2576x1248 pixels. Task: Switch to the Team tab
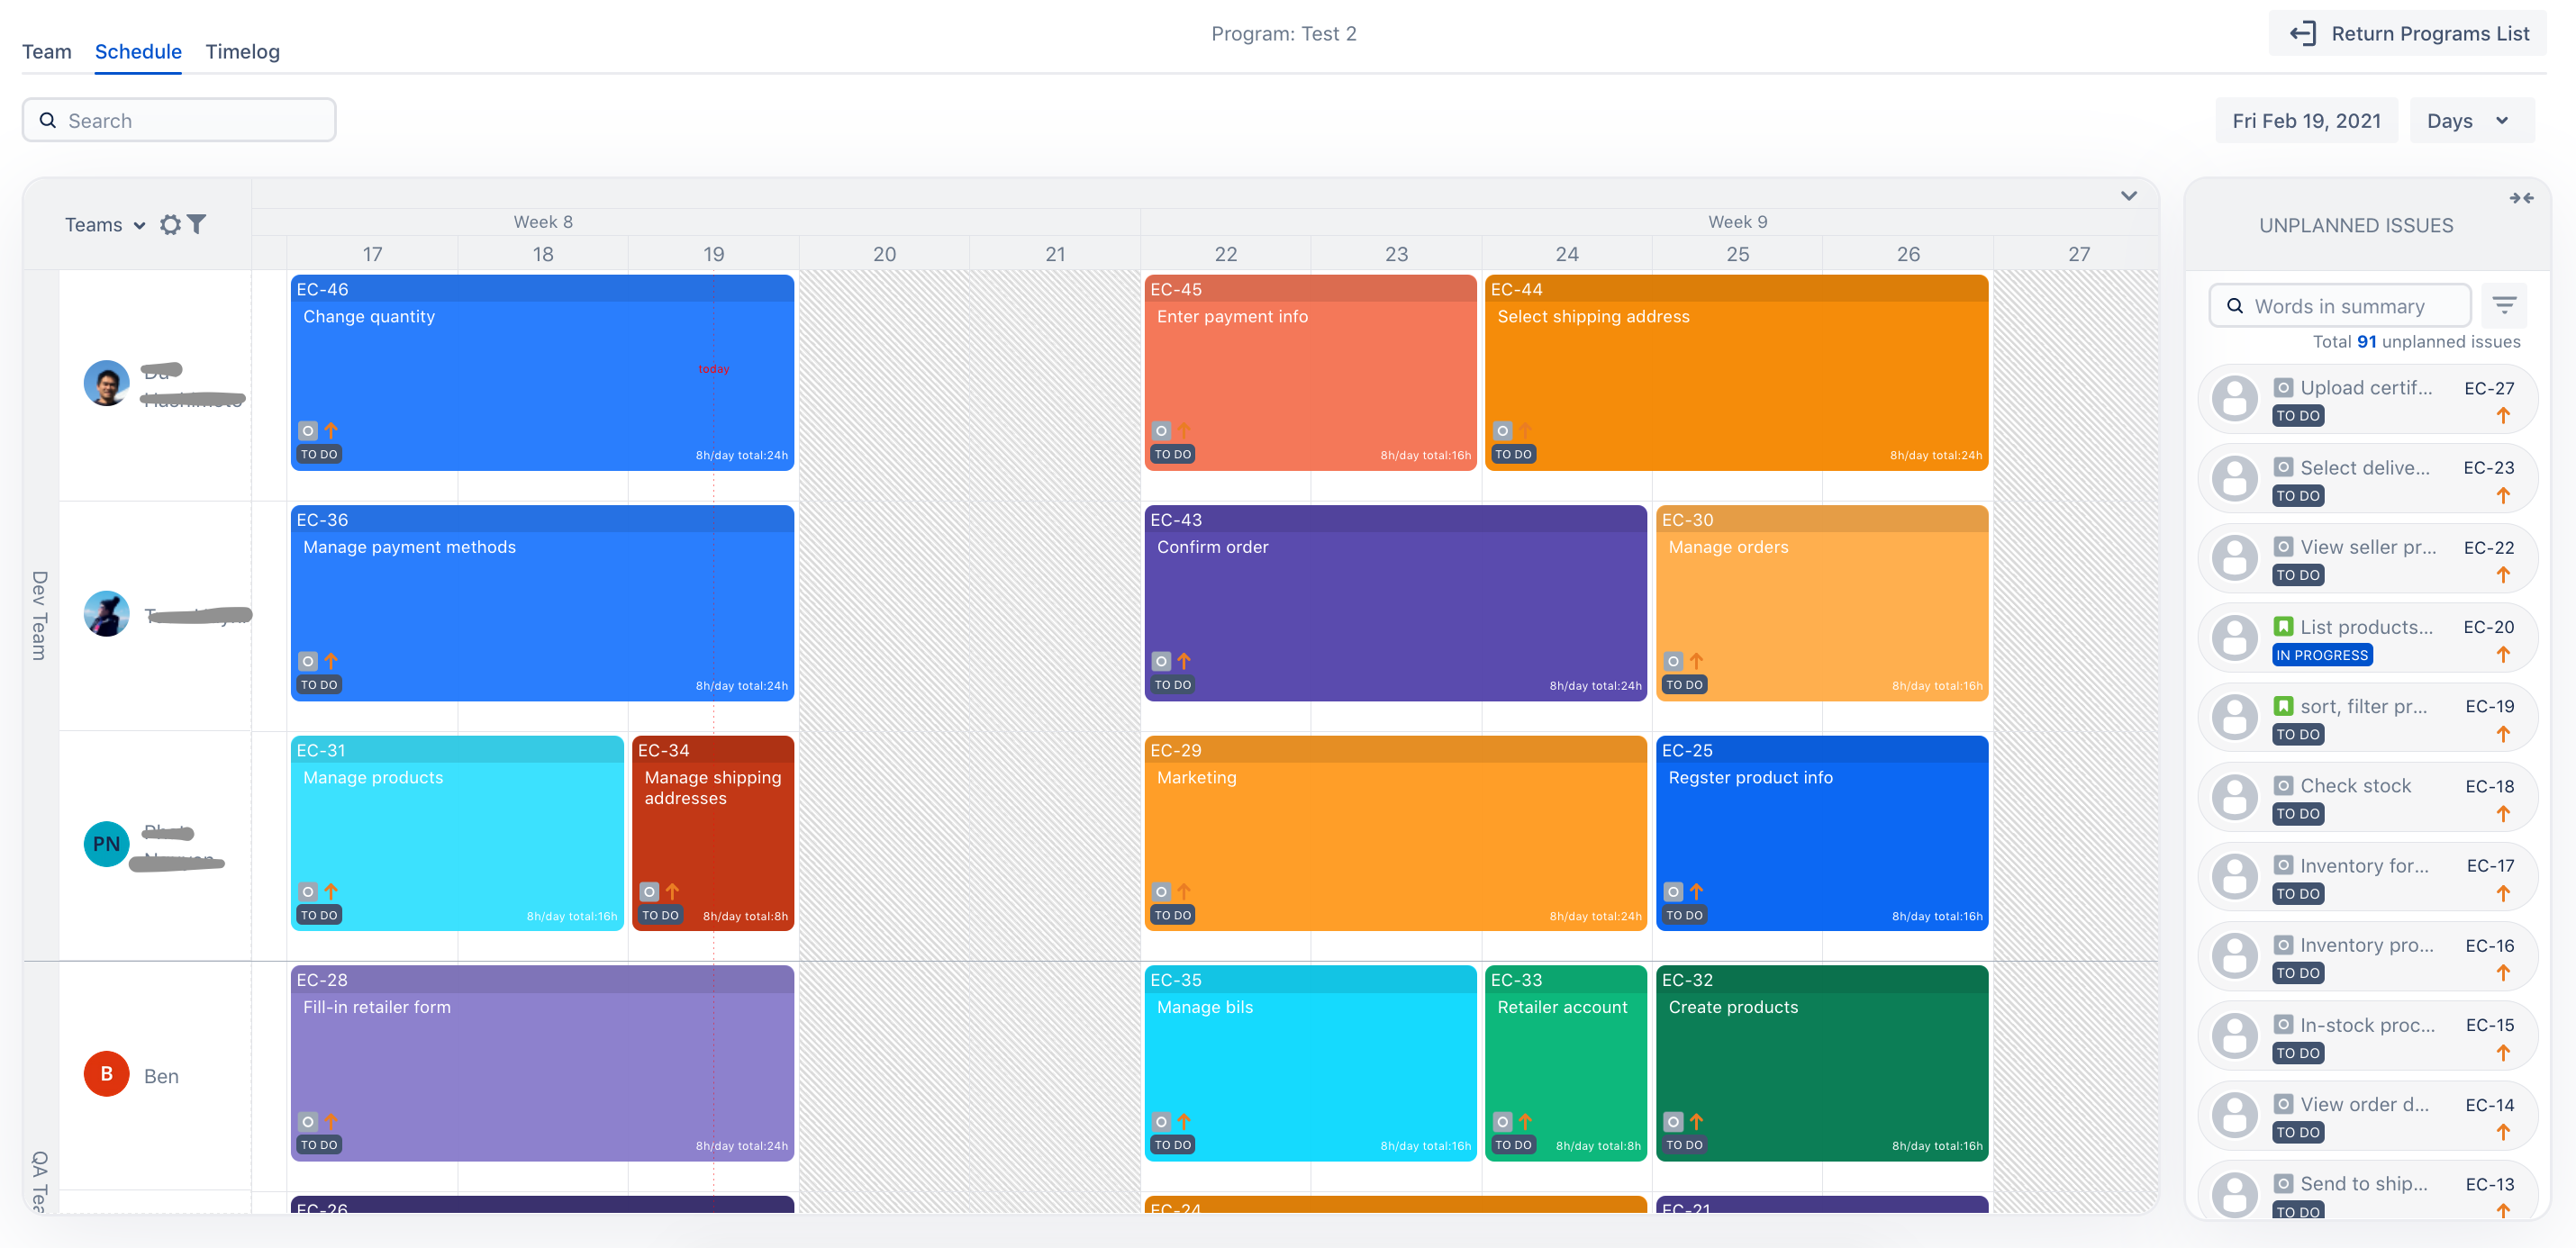pyautogui.click(x=47, y=52)
